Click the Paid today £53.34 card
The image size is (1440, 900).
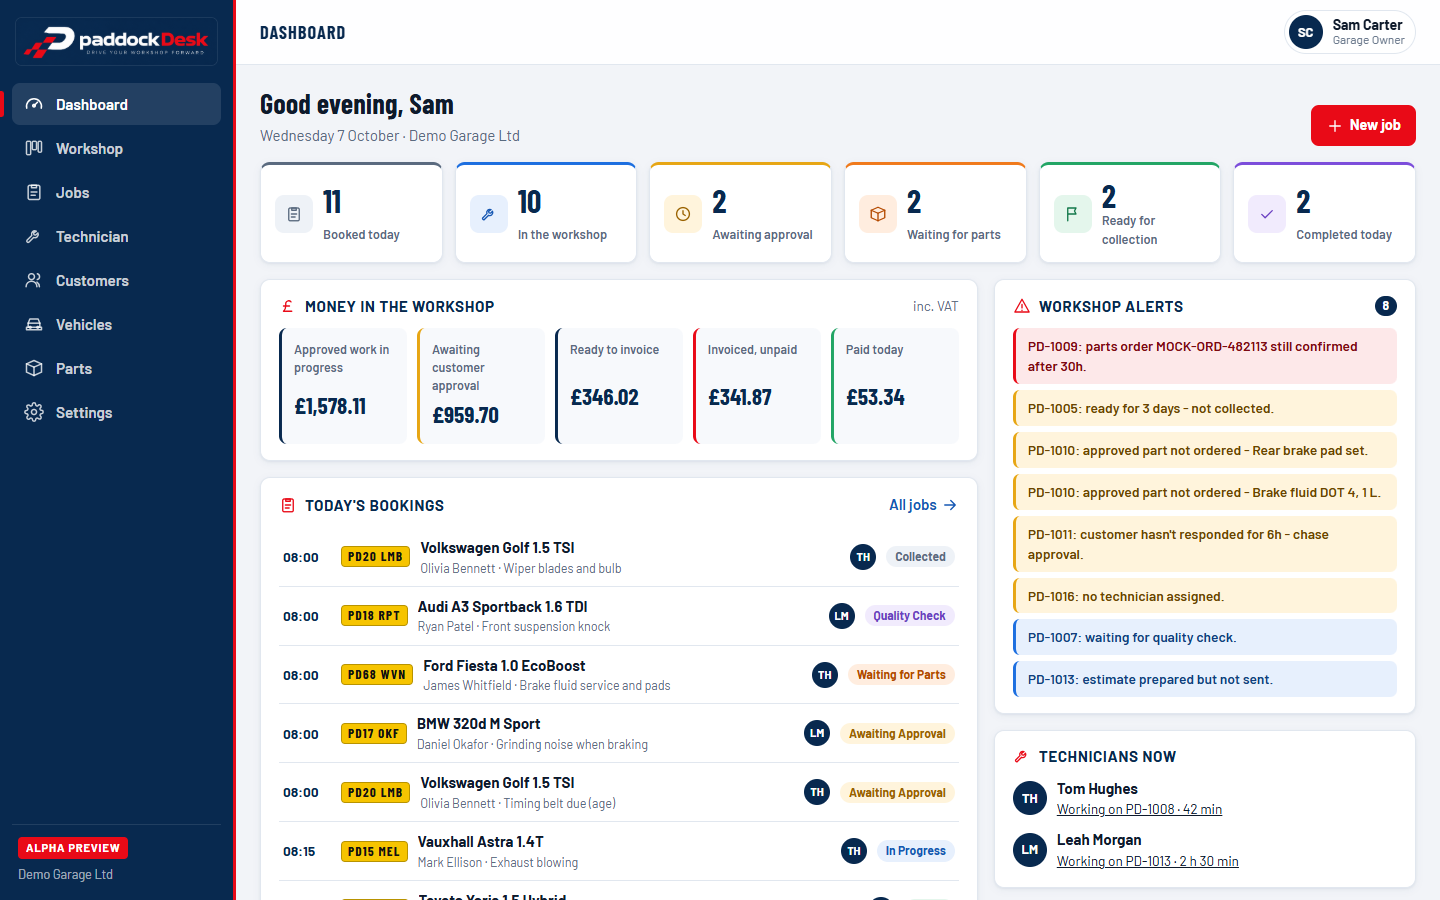[895, 386]
